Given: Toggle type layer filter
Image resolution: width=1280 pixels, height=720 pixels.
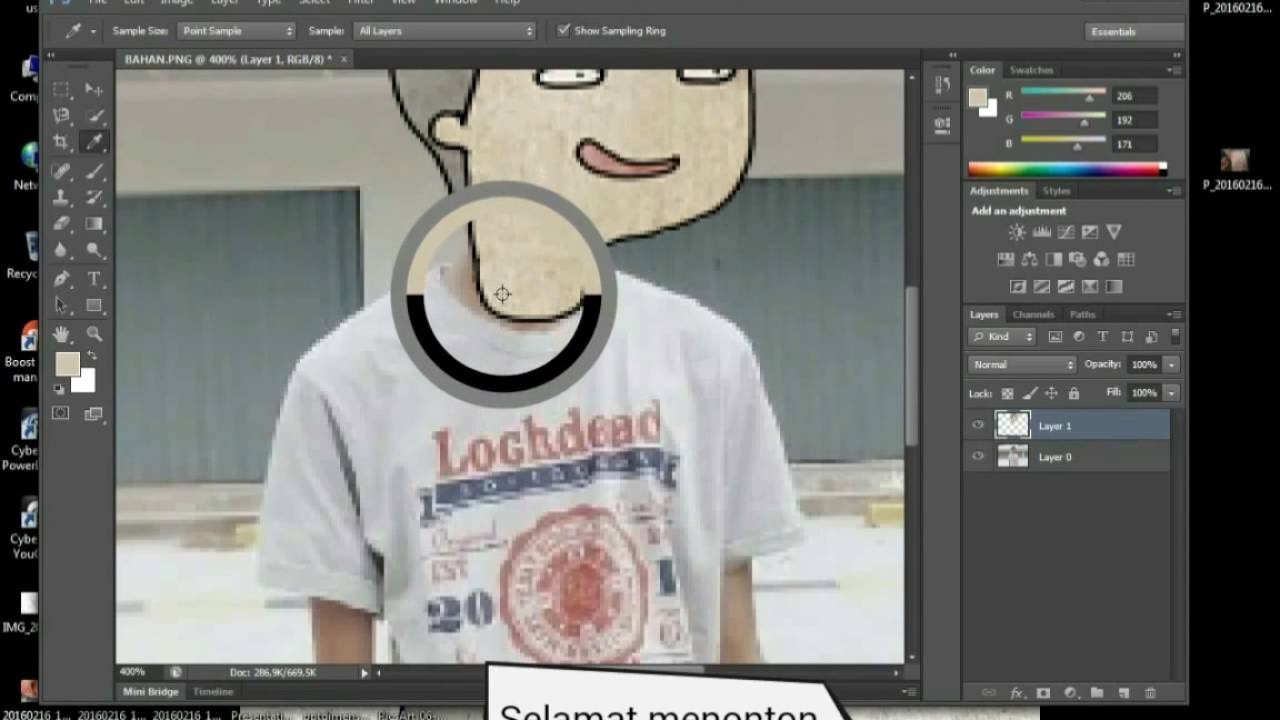Looking at the screenshot, I should pos(1103,337).
